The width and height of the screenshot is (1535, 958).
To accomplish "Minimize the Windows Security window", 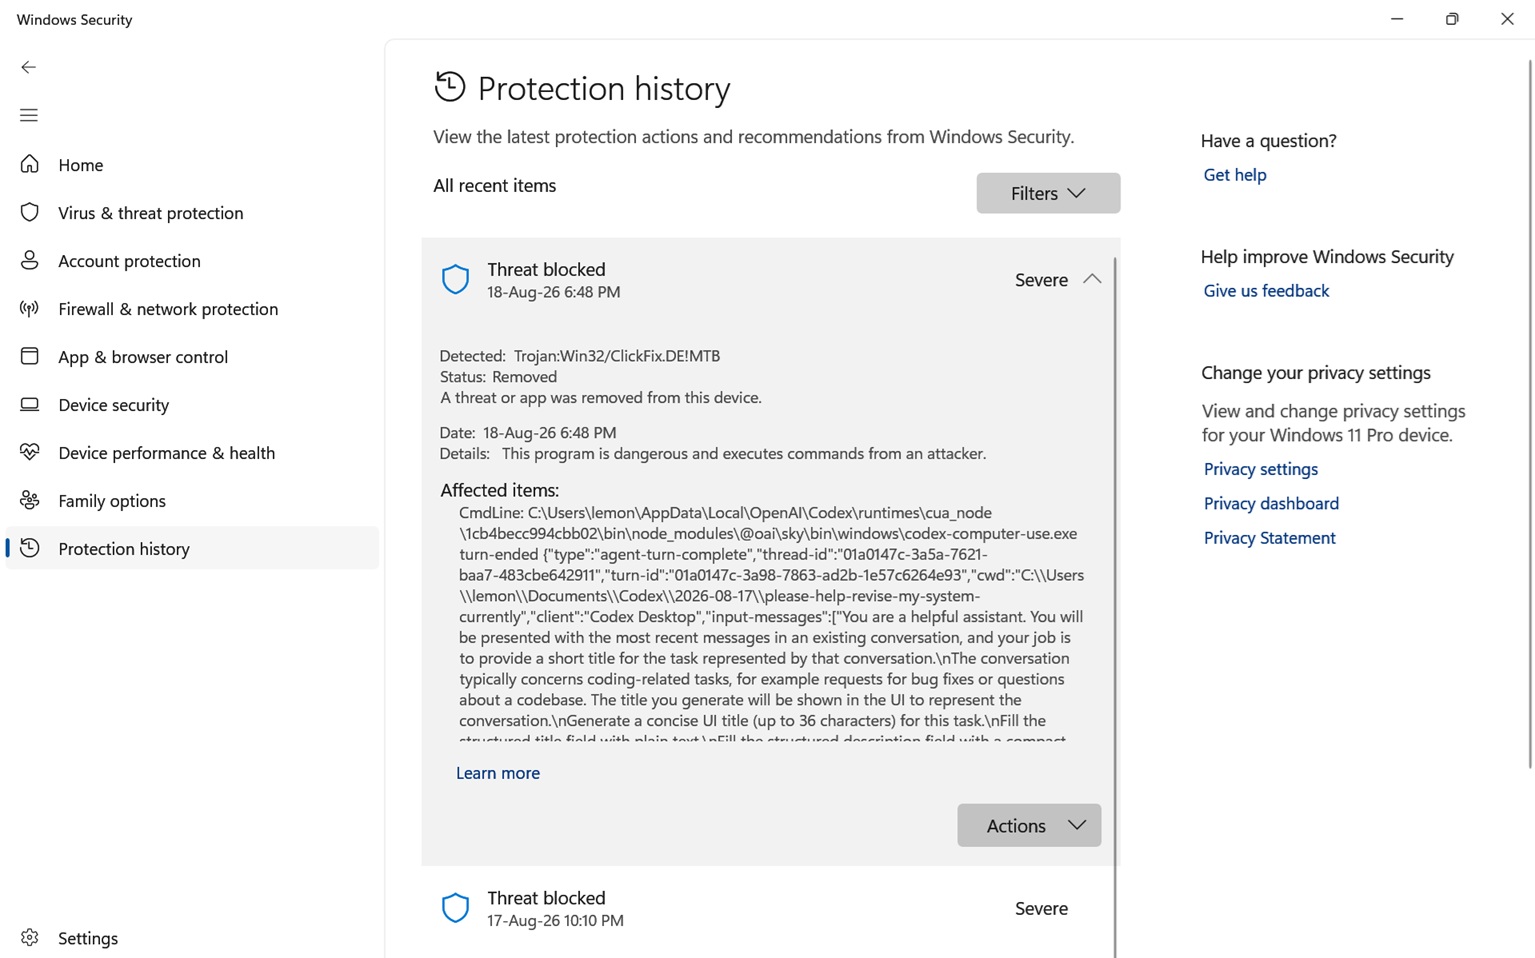I will point(1397,19).
